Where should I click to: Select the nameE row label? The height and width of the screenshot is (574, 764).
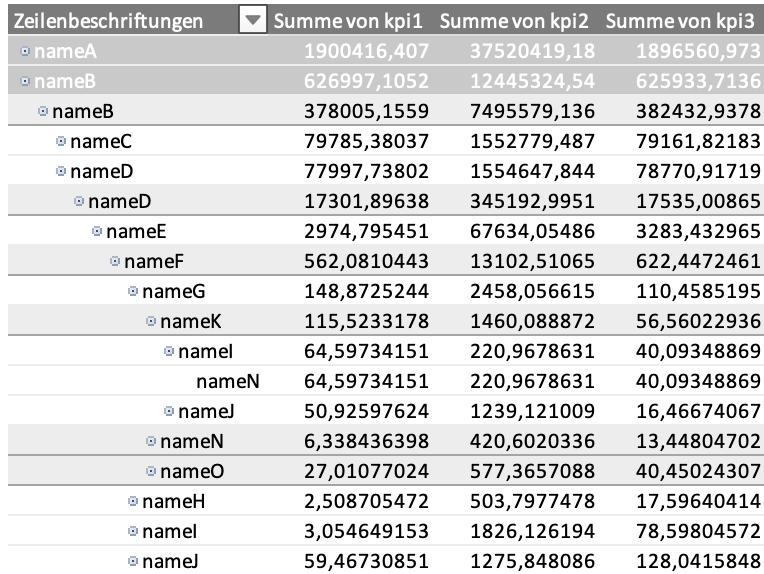[x=136, y=231]
